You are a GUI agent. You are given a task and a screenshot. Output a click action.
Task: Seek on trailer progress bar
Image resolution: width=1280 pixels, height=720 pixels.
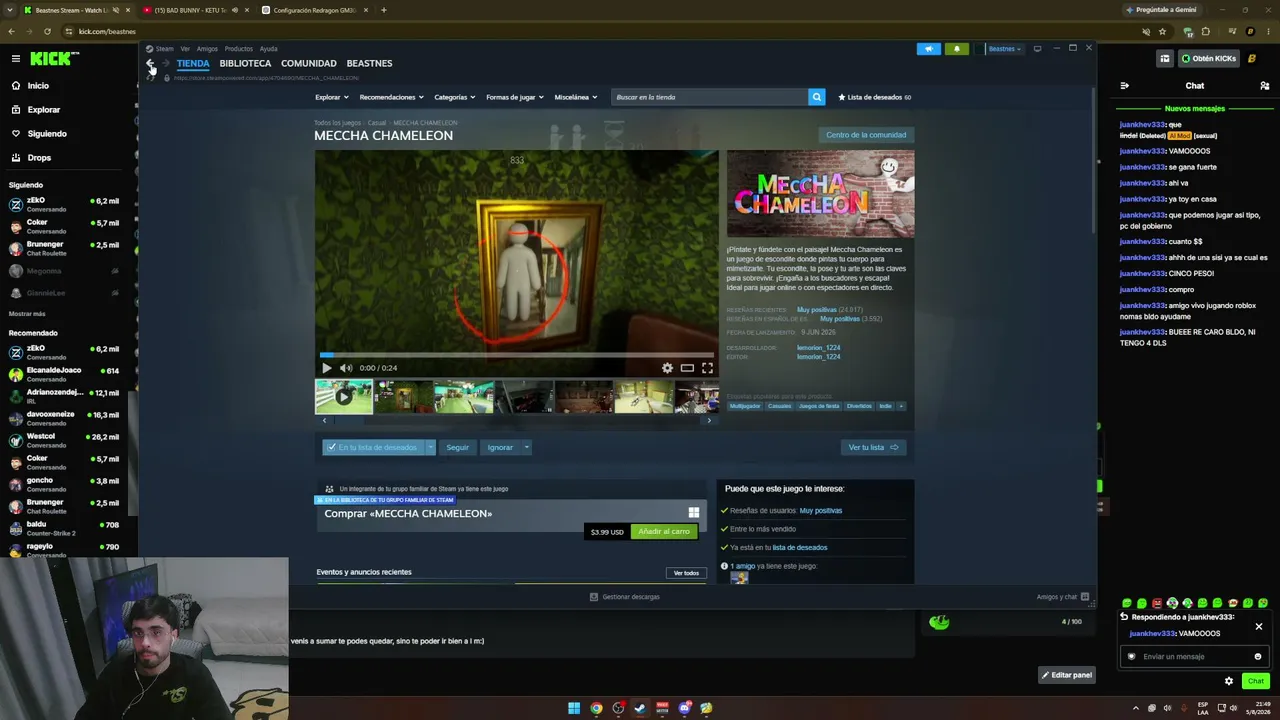pos(516,354)
